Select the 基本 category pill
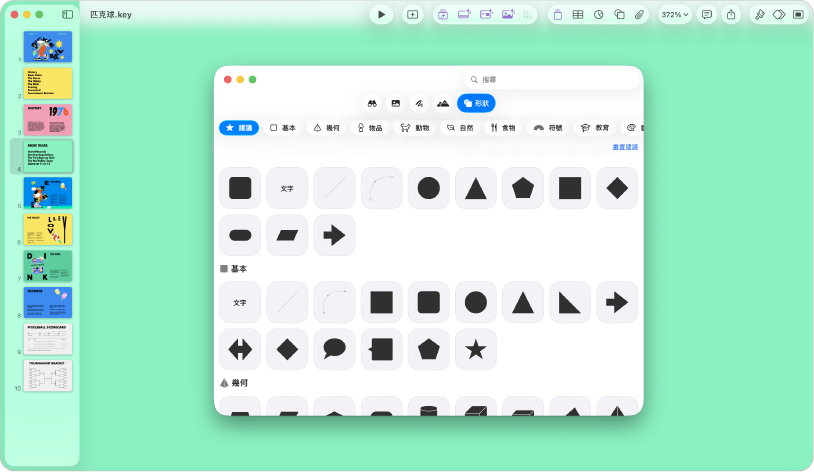Screen dimensions: 814x473 [283, 128]
